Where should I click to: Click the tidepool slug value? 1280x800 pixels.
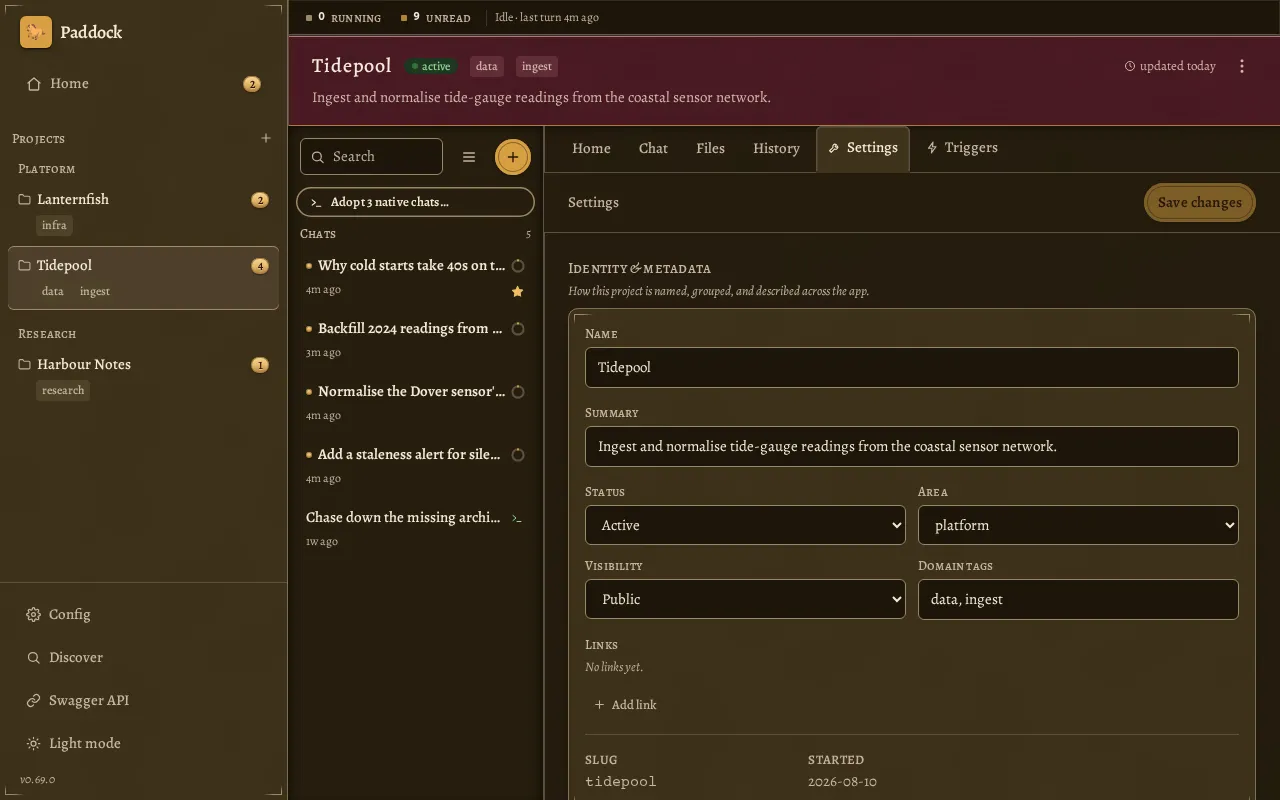(x=621, y=782)
